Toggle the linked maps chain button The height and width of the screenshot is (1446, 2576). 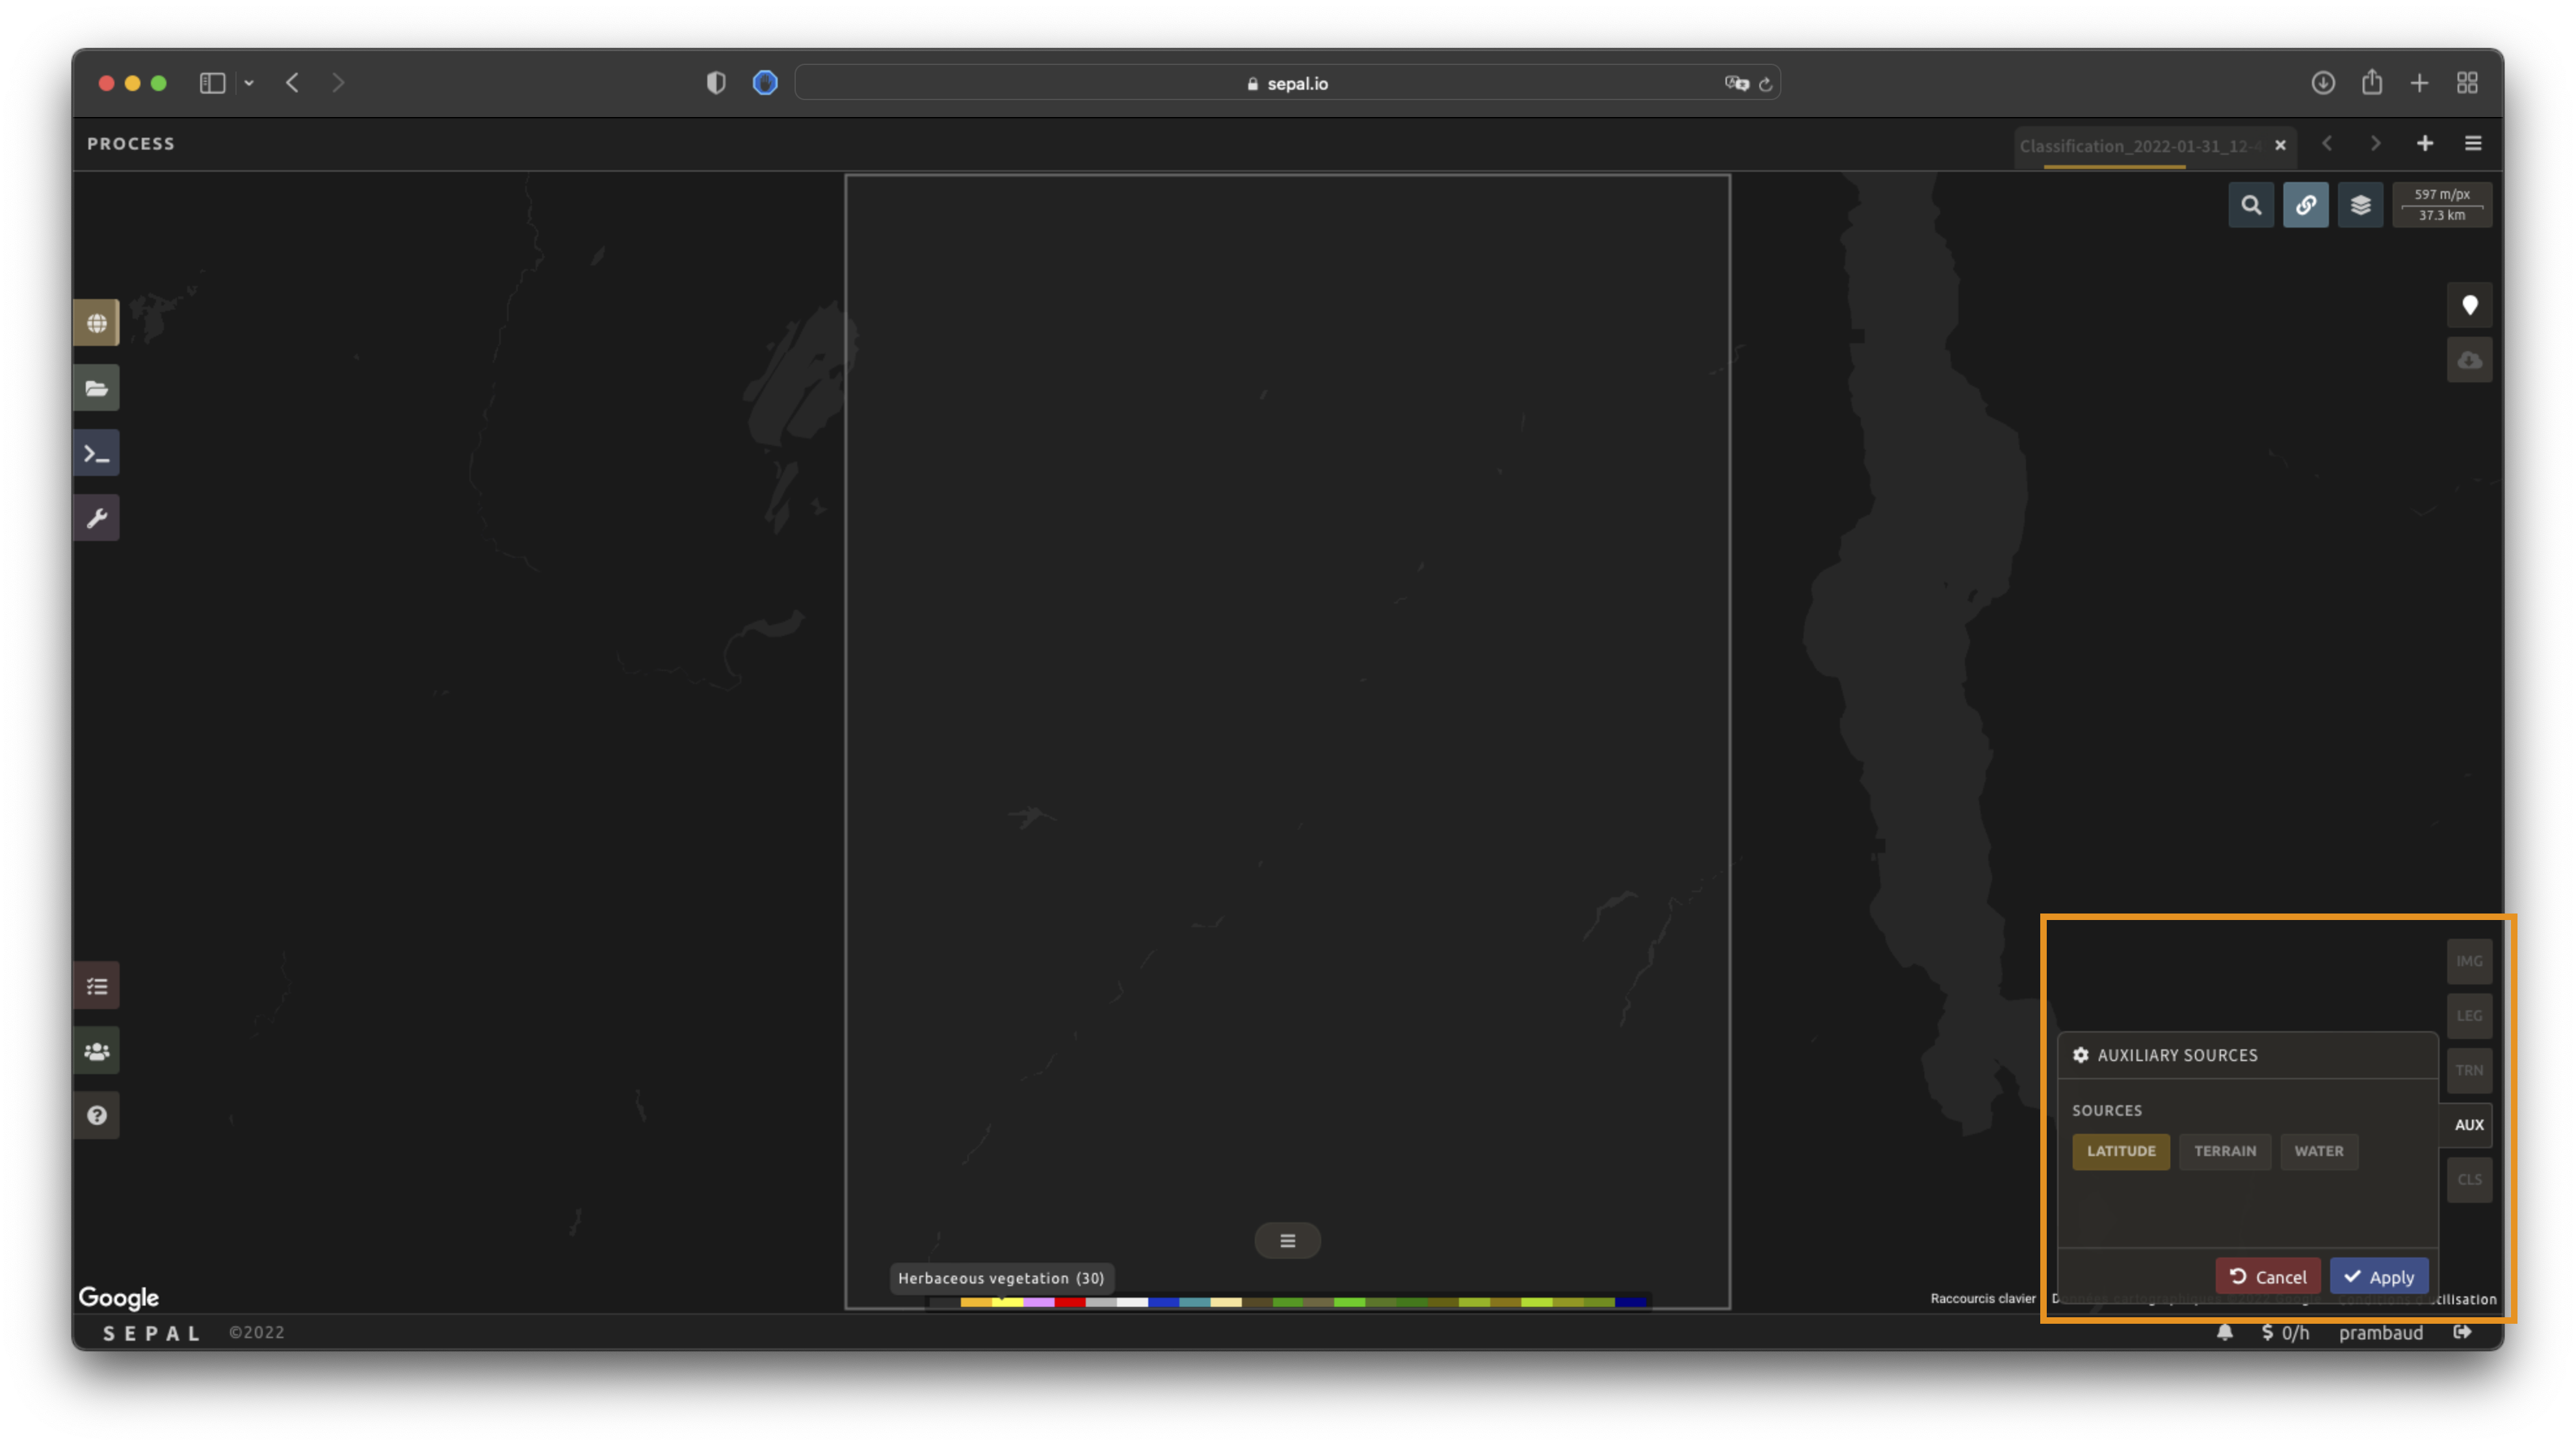coord(2305,205)
